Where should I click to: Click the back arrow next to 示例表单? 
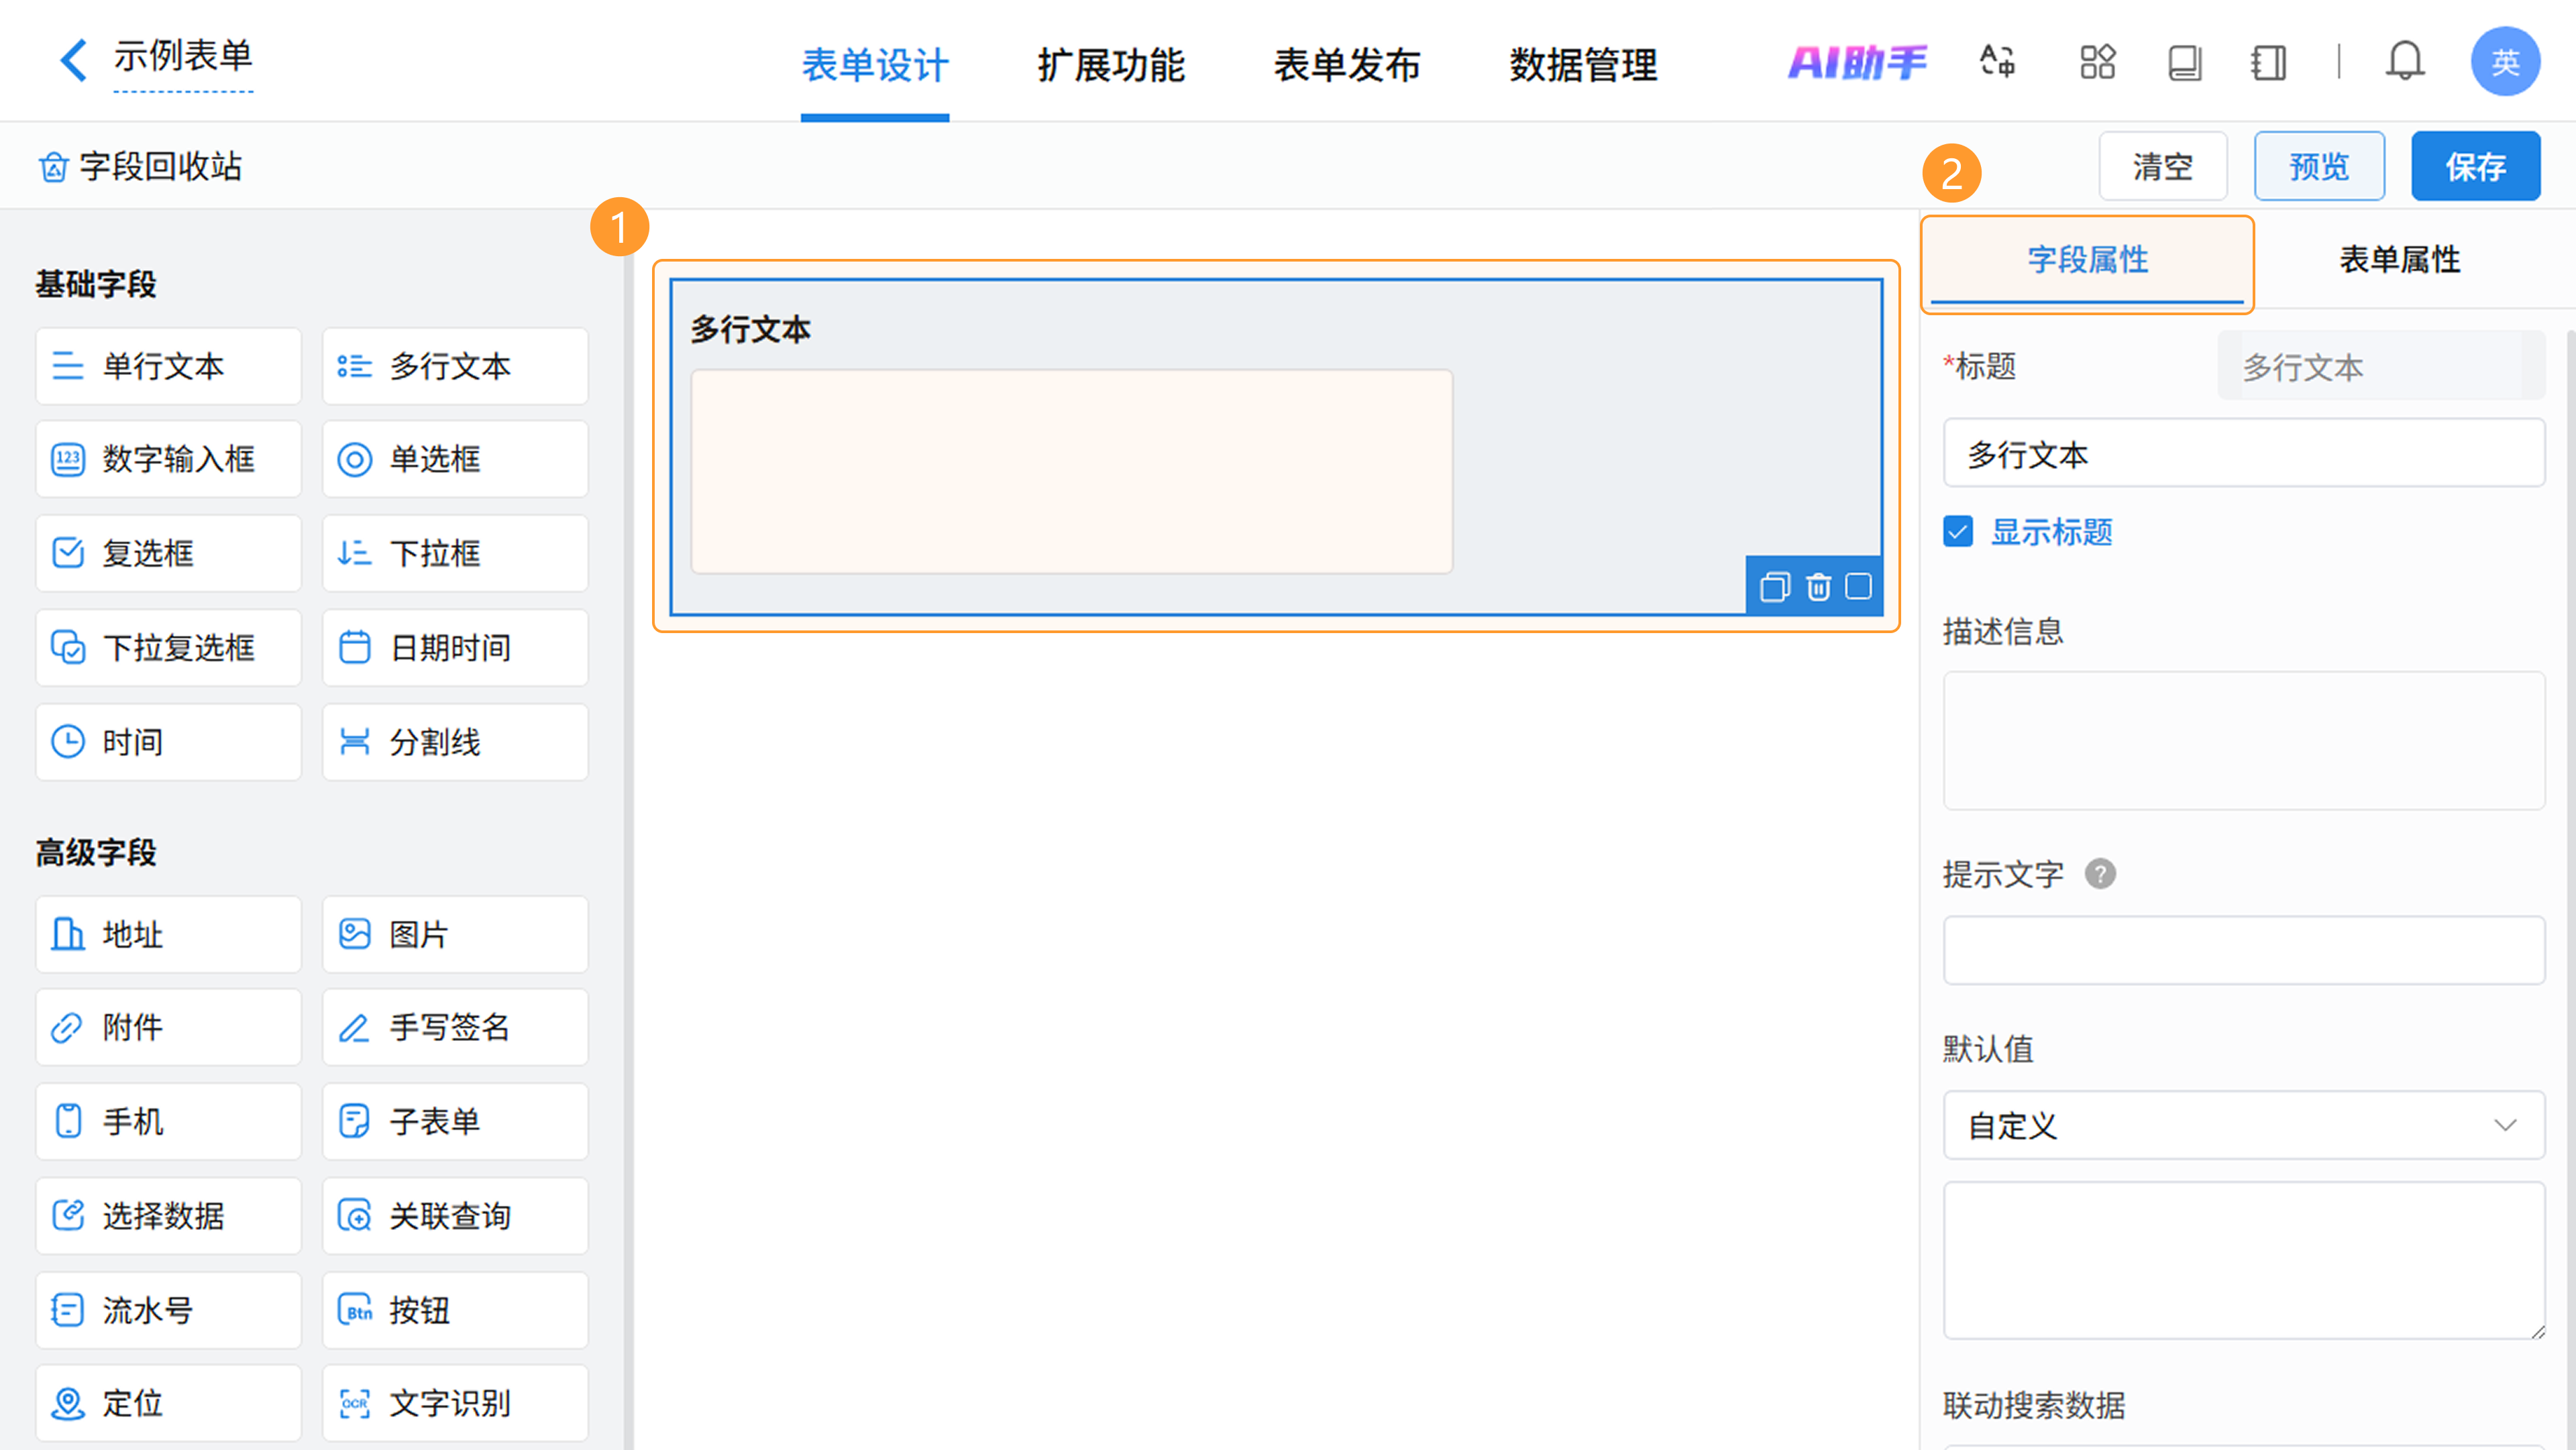click(72, 60)
